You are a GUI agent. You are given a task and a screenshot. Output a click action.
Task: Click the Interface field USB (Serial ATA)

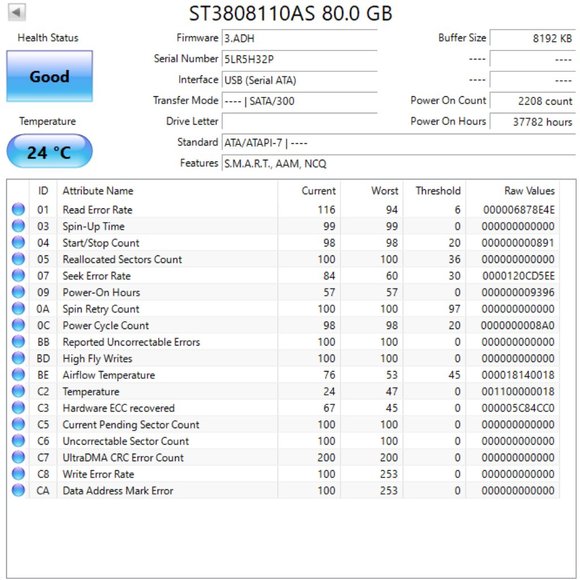(299, 80)
